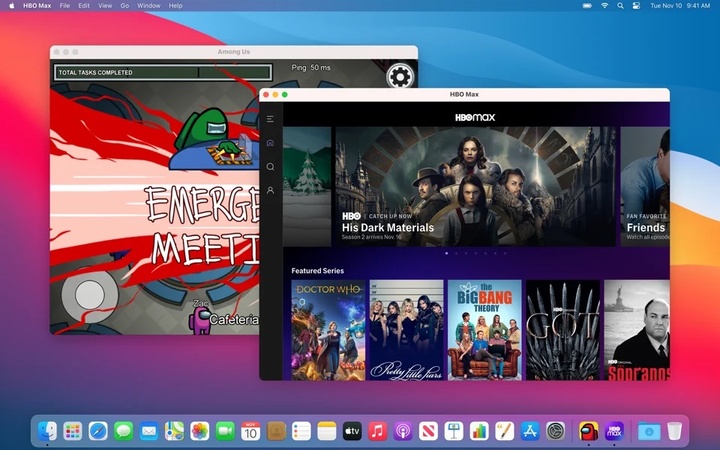Open Numbers in the Dock
720x450 pixels.
pos(479,431)
